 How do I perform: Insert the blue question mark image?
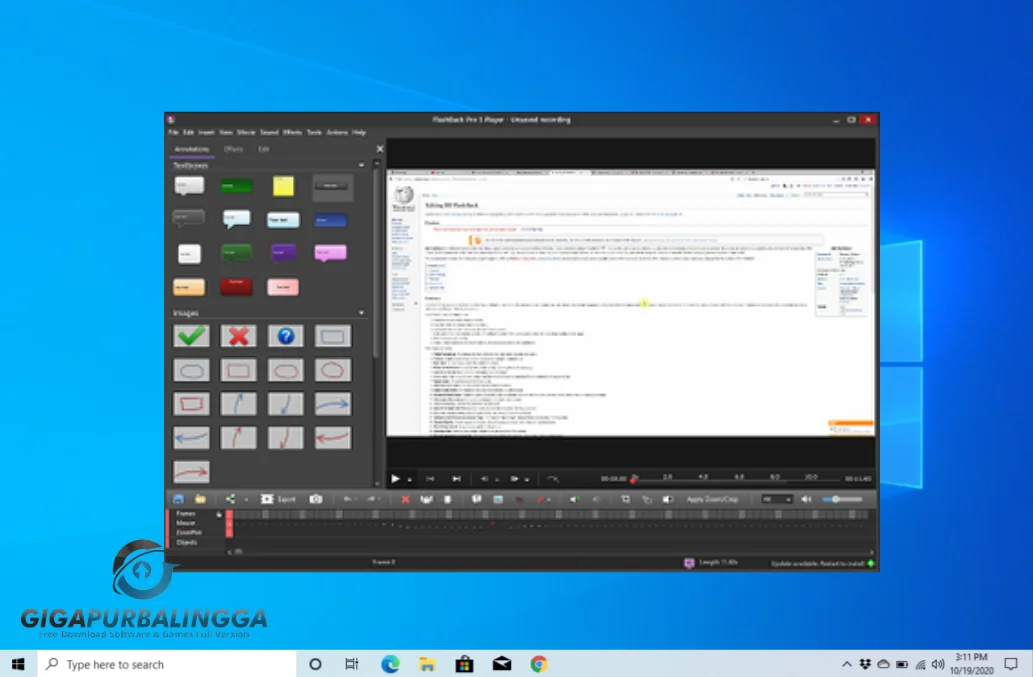286,336
